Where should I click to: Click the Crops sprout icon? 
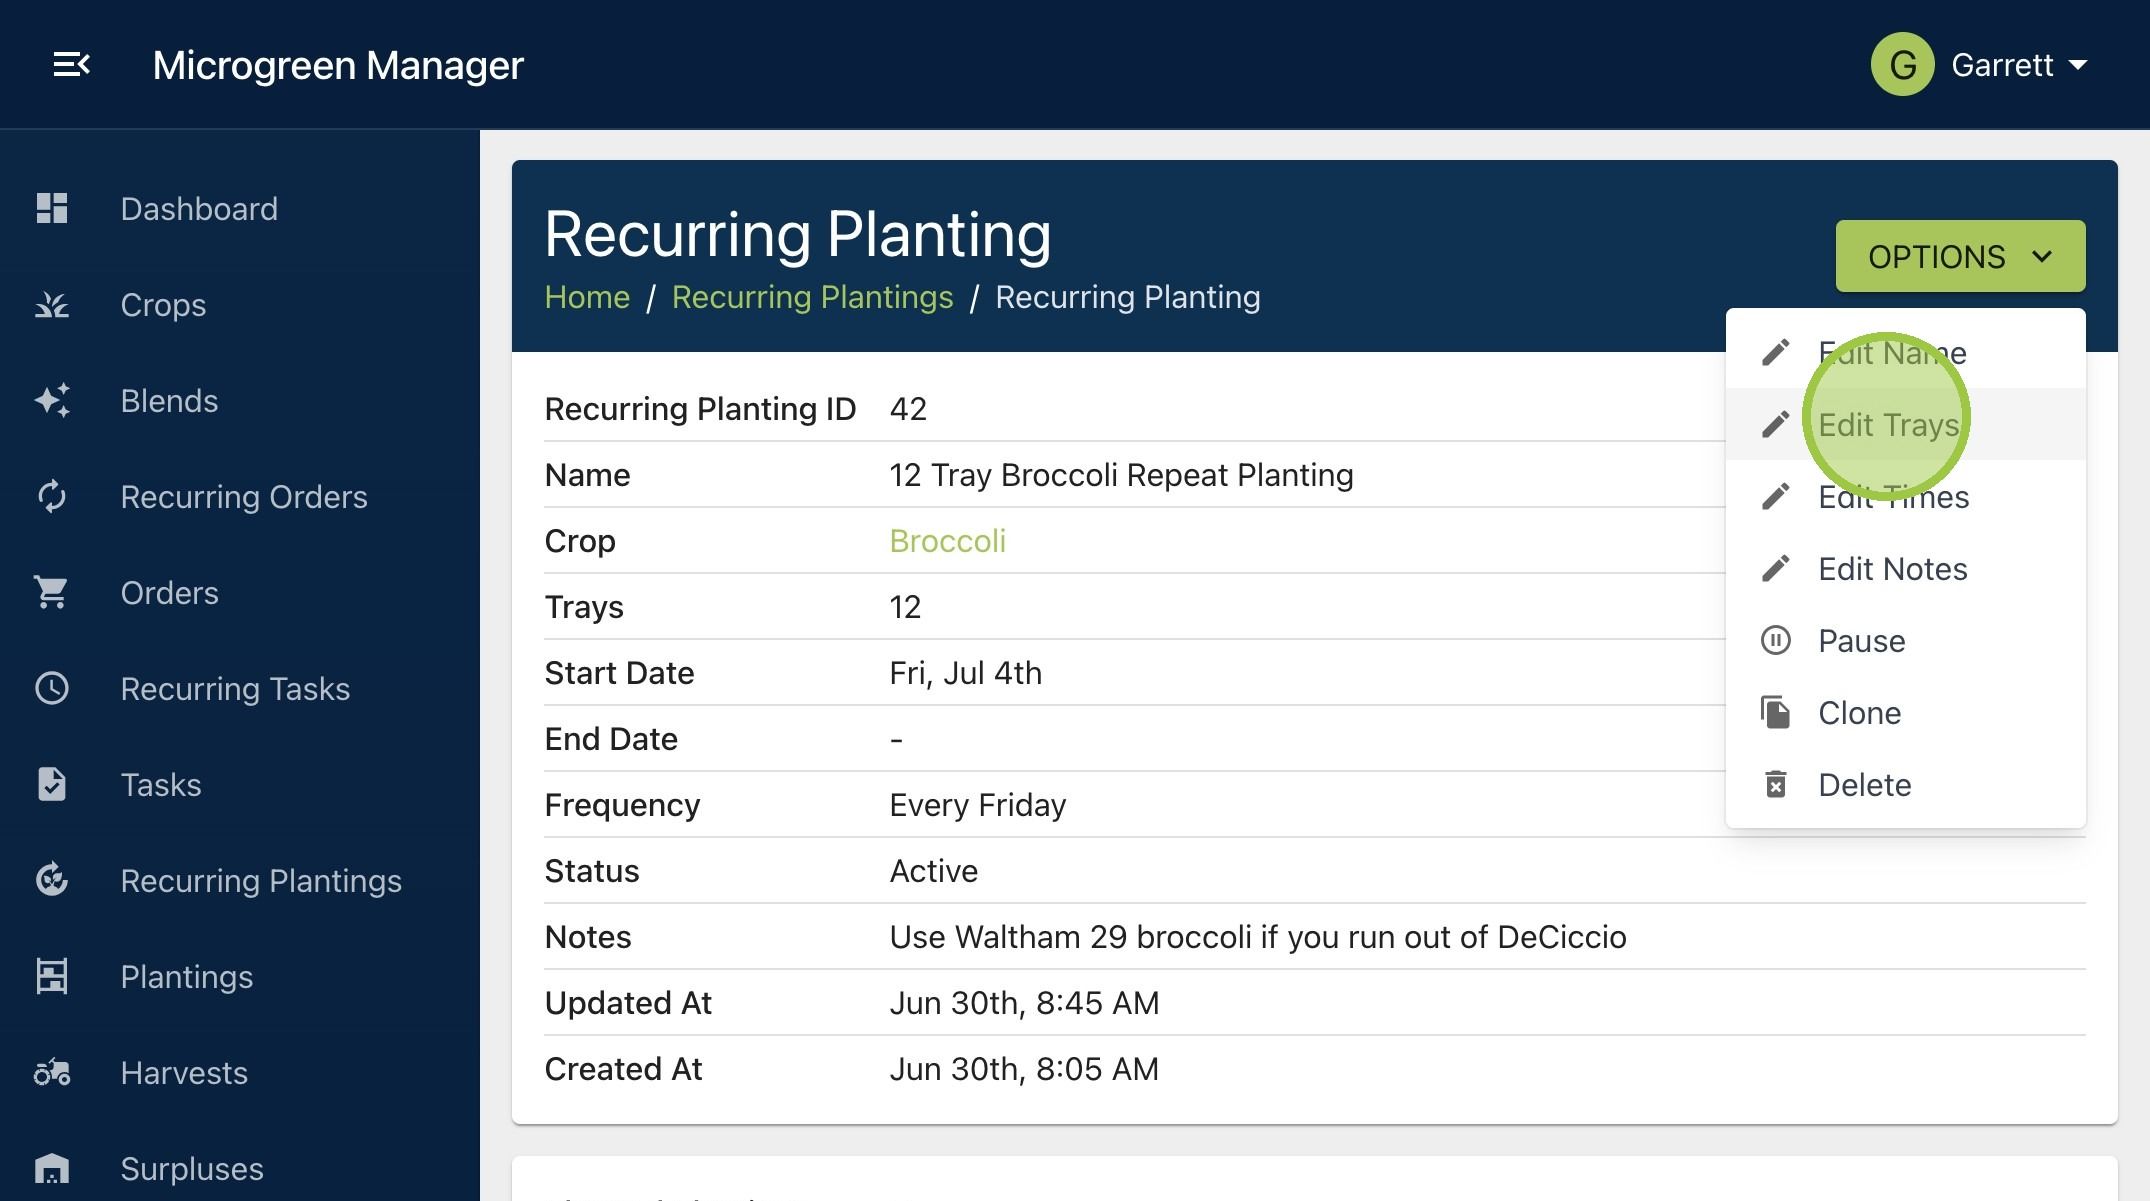pos(52,304)
